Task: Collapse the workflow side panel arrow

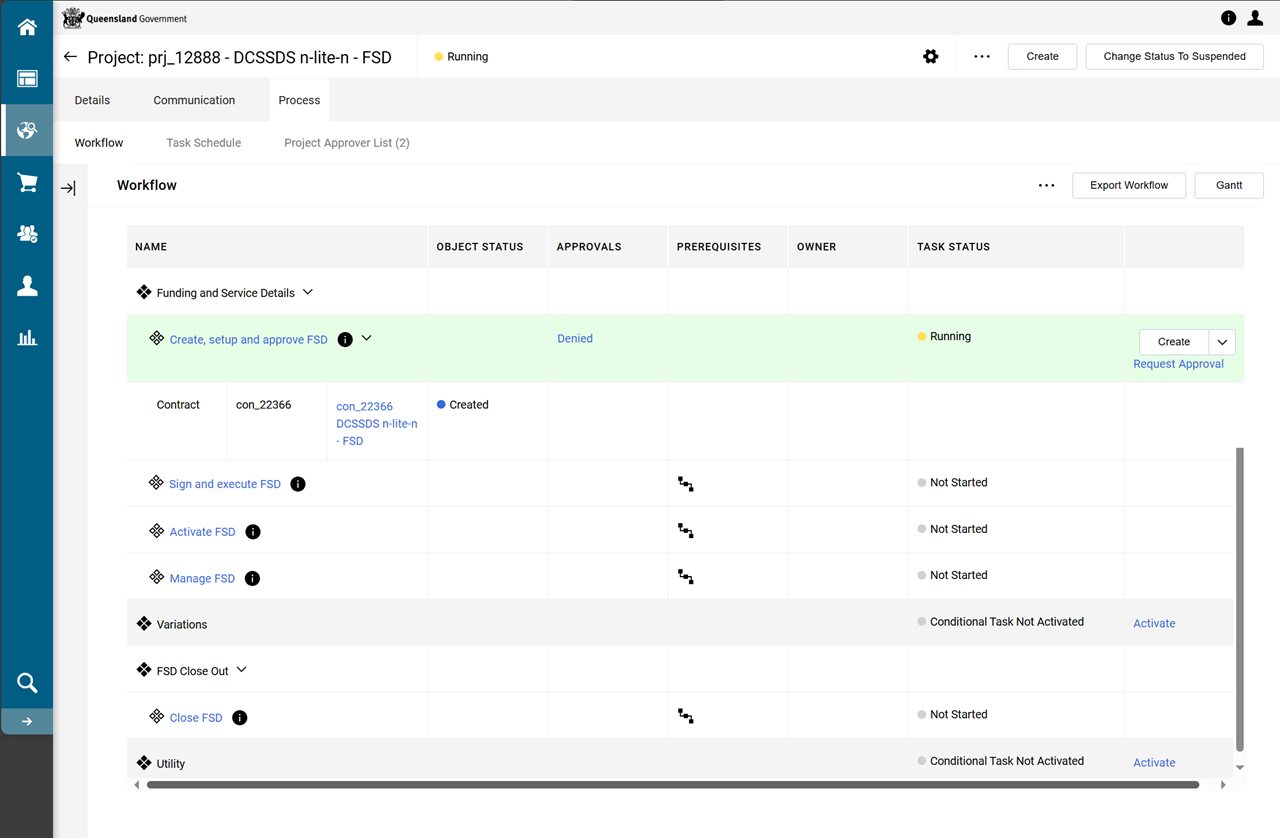Action: 68,188
